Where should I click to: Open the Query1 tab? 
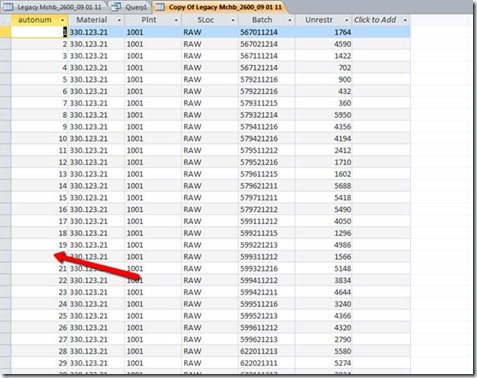click(x=130, y=7)
